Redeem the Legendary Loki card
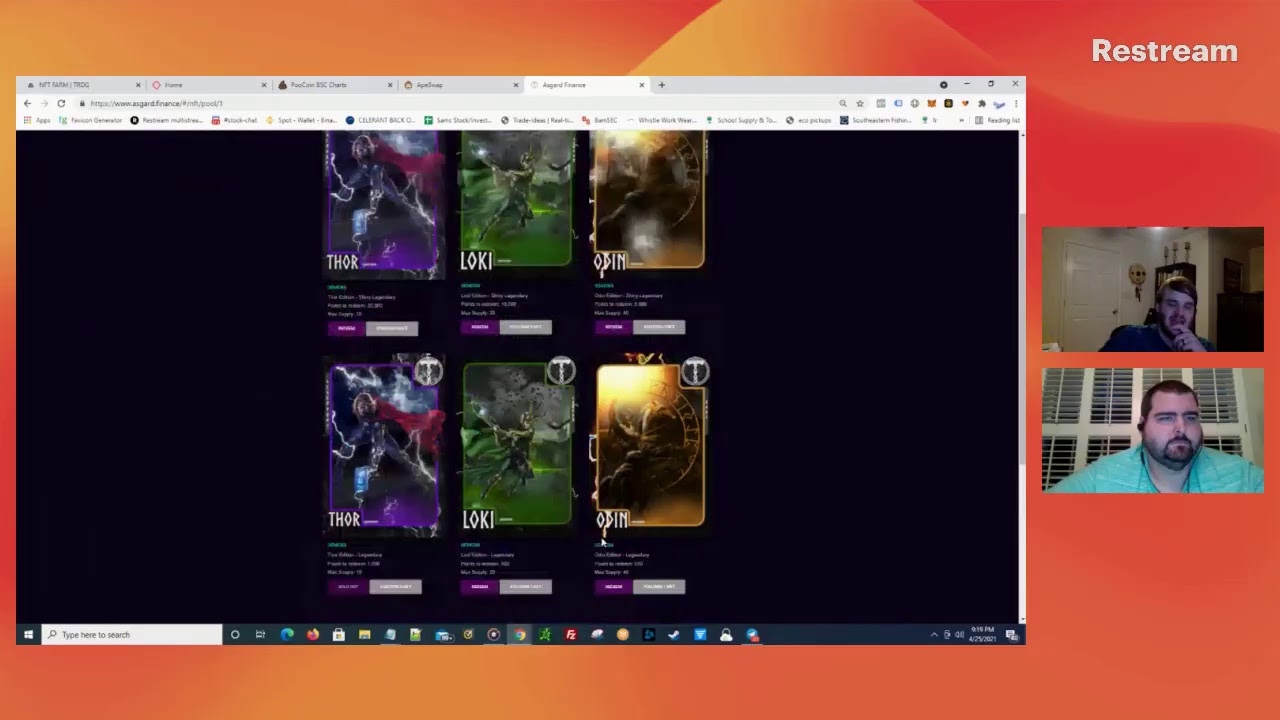This screenshot has width=1280, height=720. [x=480, y=587]
